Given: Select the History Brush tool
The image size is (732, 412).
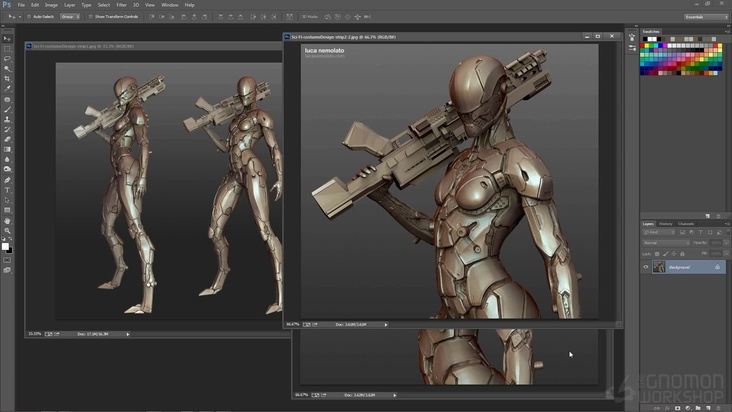Looking at the screenshot, I should (x=7, y=129).
